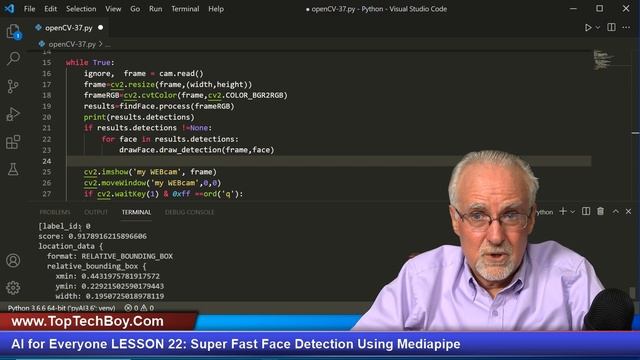Viewport: 640px width, 360px height.
Task: Maximize the panel with the up chevron
Action: 616,211
